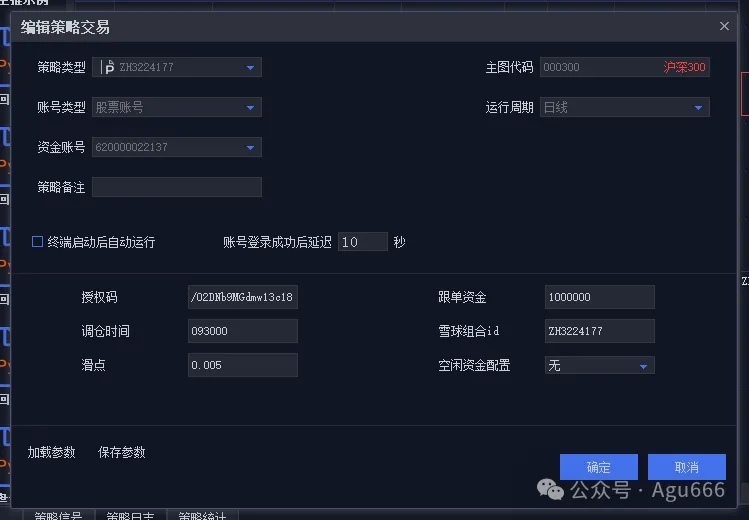Click the 资金账号 label
Image resolution: width=749 pixels, height=520 pixels.
coord(62,147)
